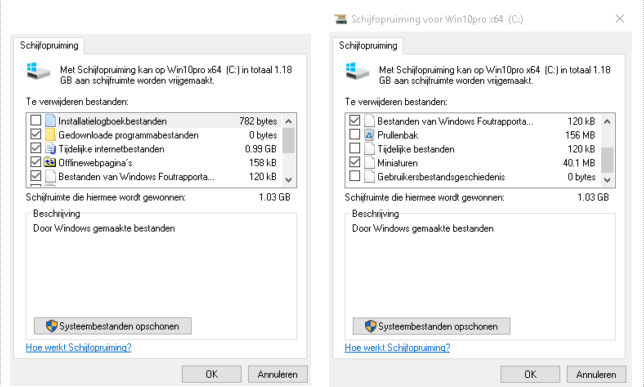Select the left Schijfopruiming tab
This screenshot has height=387, width=644.
pyautogui.click(x=49, y=46)
